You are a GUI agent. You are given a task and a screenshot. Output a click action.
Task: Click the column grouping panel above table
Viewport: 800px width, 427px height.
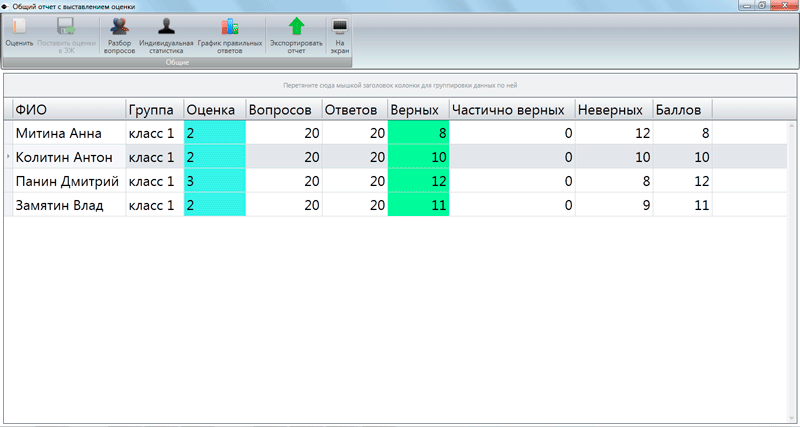pos(400,85)
